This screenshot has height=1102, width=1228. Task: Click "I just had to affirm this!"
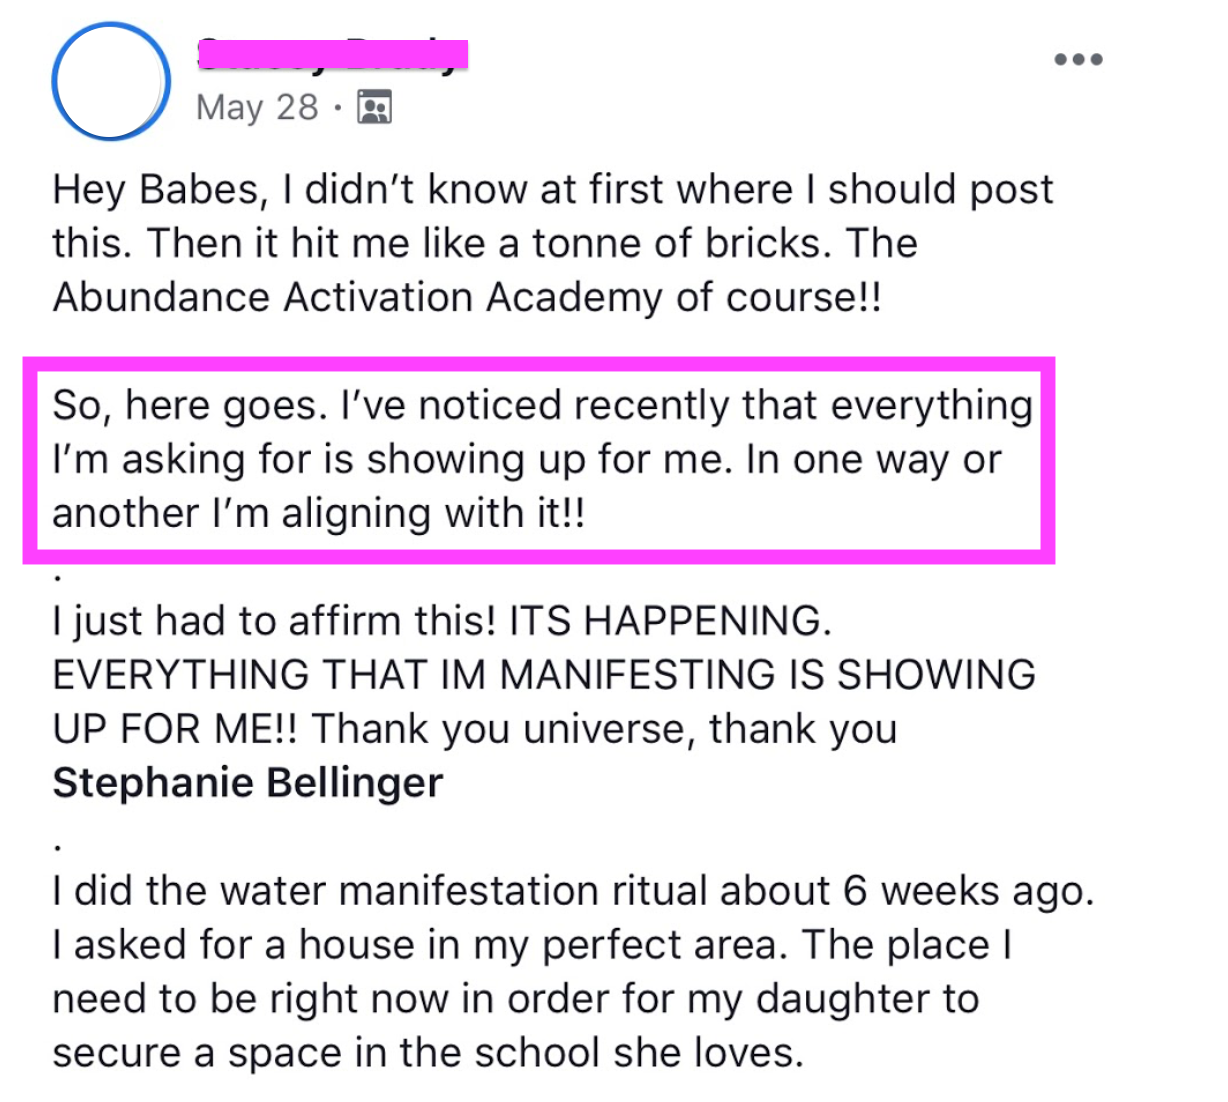coord(274,622)
